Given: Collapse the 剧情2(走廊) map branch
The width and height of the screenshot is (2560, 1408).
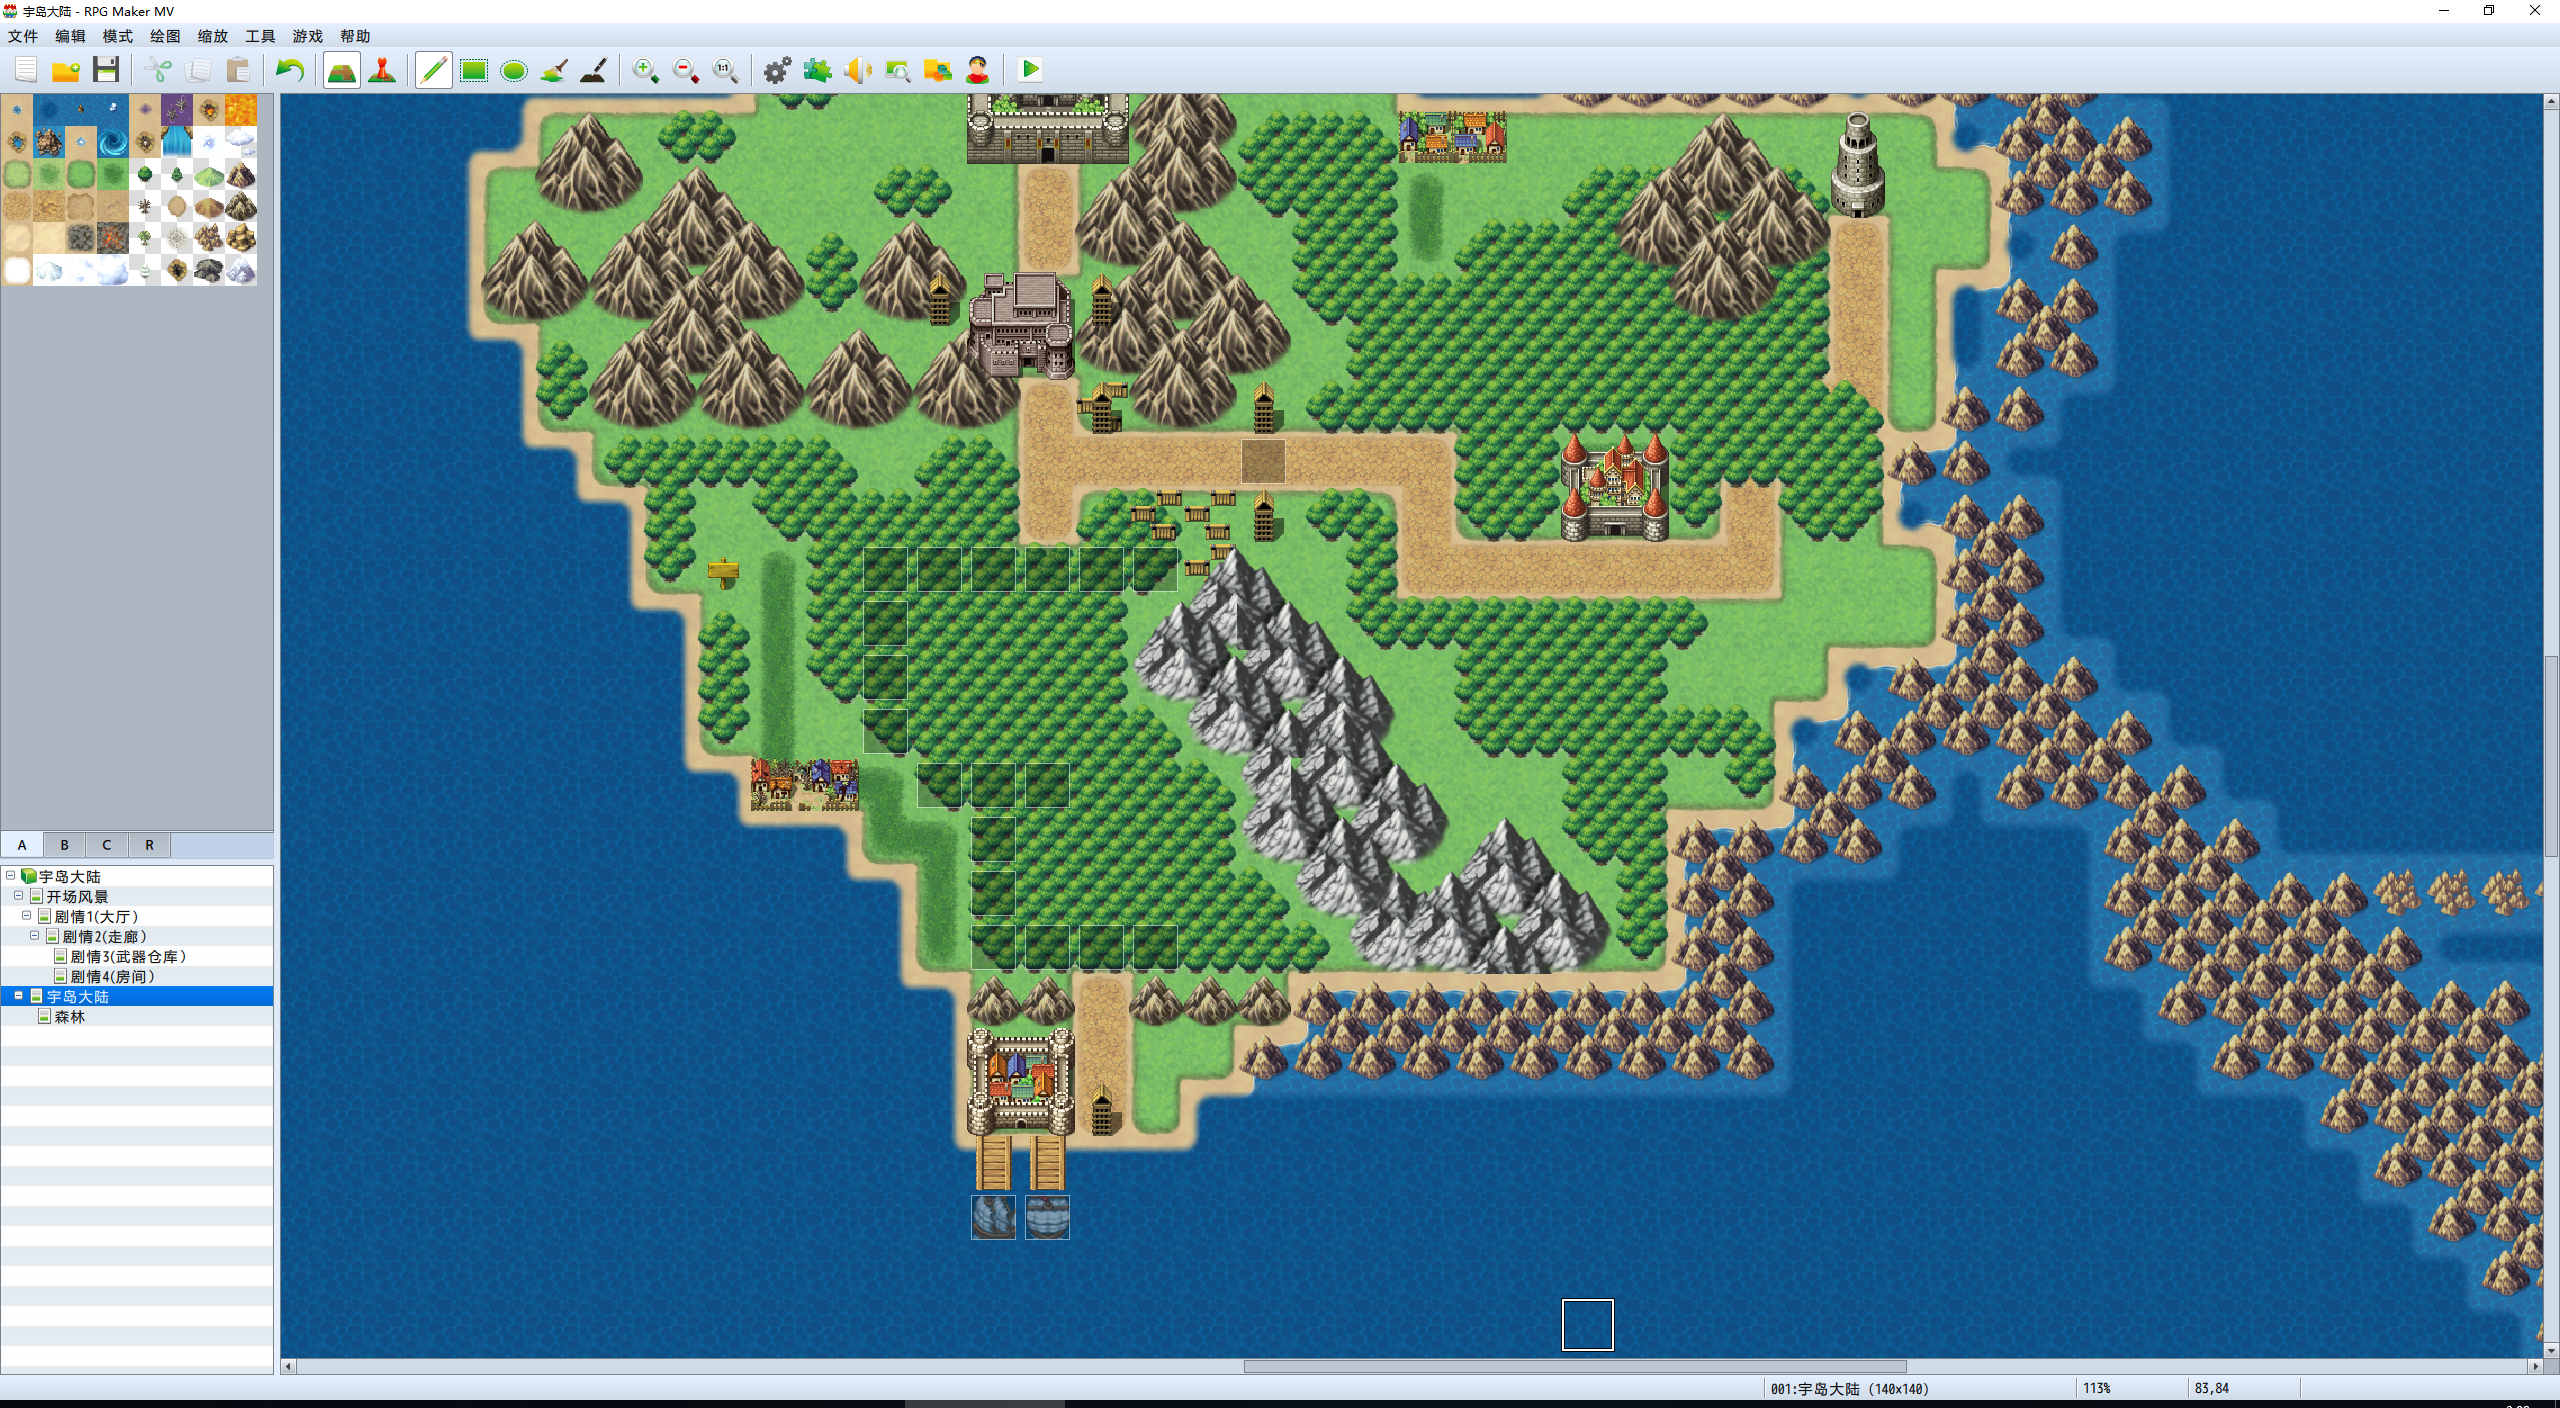Looking at the screenshot, I should [35, 935].
